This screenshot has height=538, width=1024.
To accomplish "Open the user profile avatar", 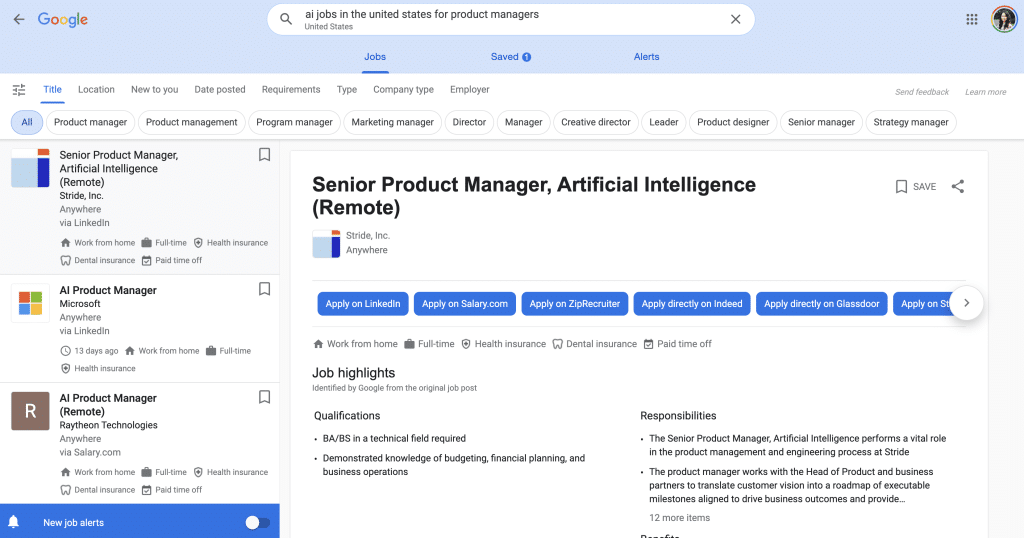I will click(1003, 19).
